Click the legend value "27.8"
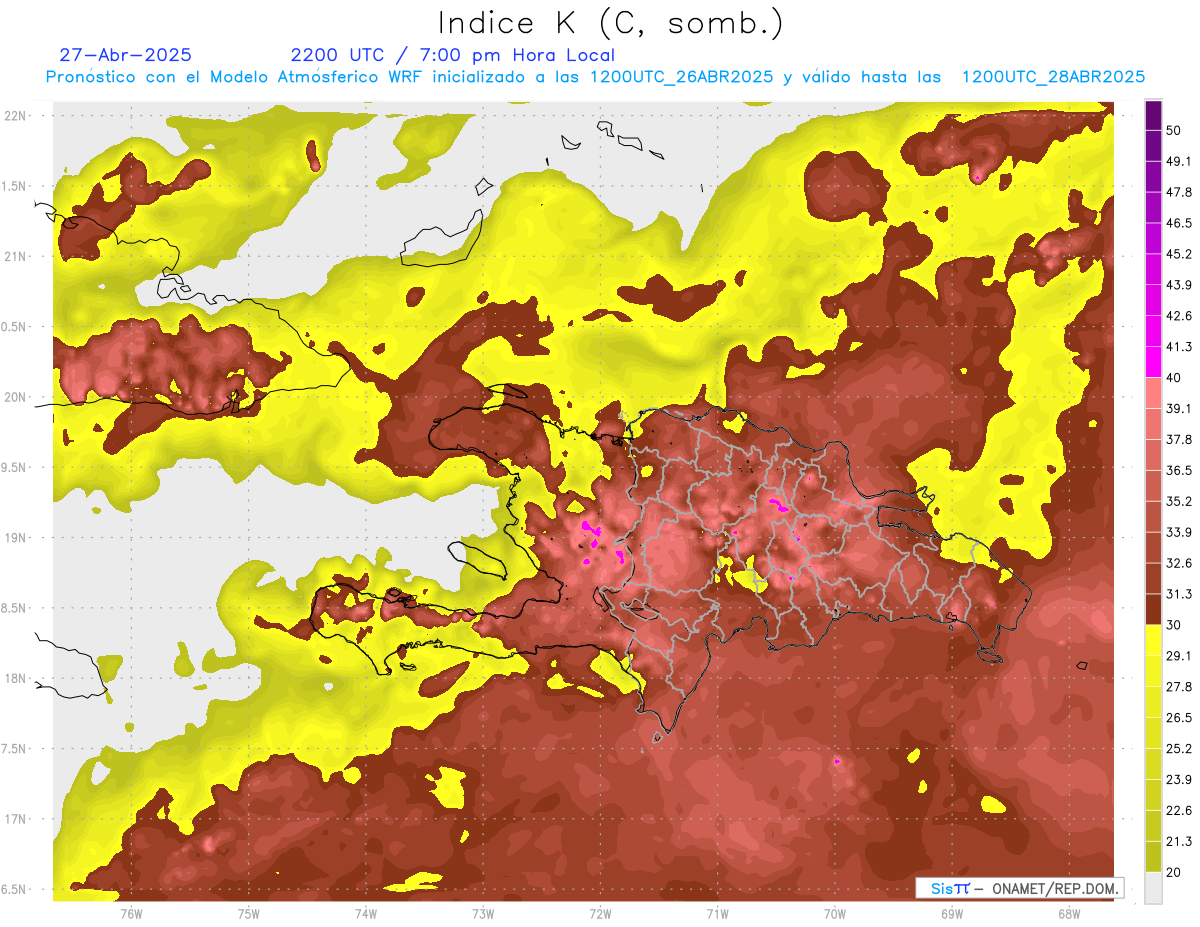This screenshot has height=927, width=1200. pos(1179,686)
